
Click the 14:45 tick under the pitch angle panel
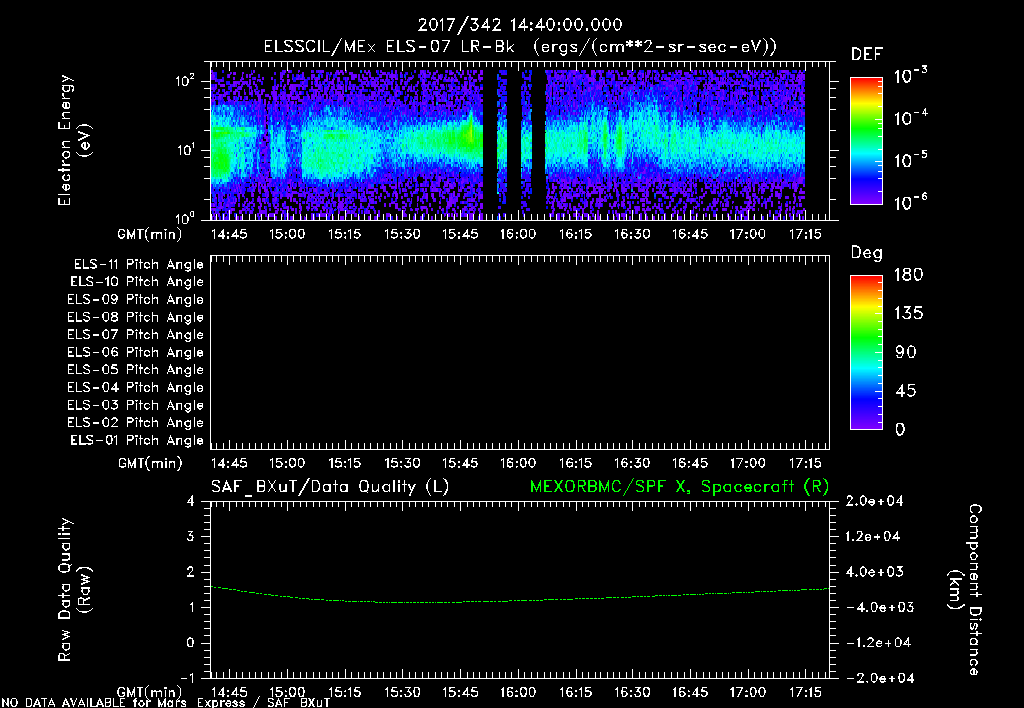pyautogui.click(x=229, y=464)
